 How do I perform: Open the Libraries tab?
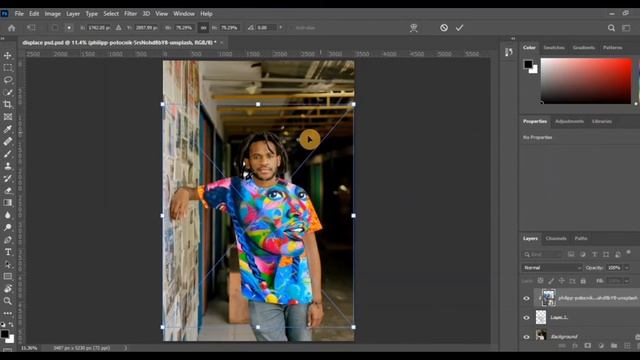tap(602, 121)
